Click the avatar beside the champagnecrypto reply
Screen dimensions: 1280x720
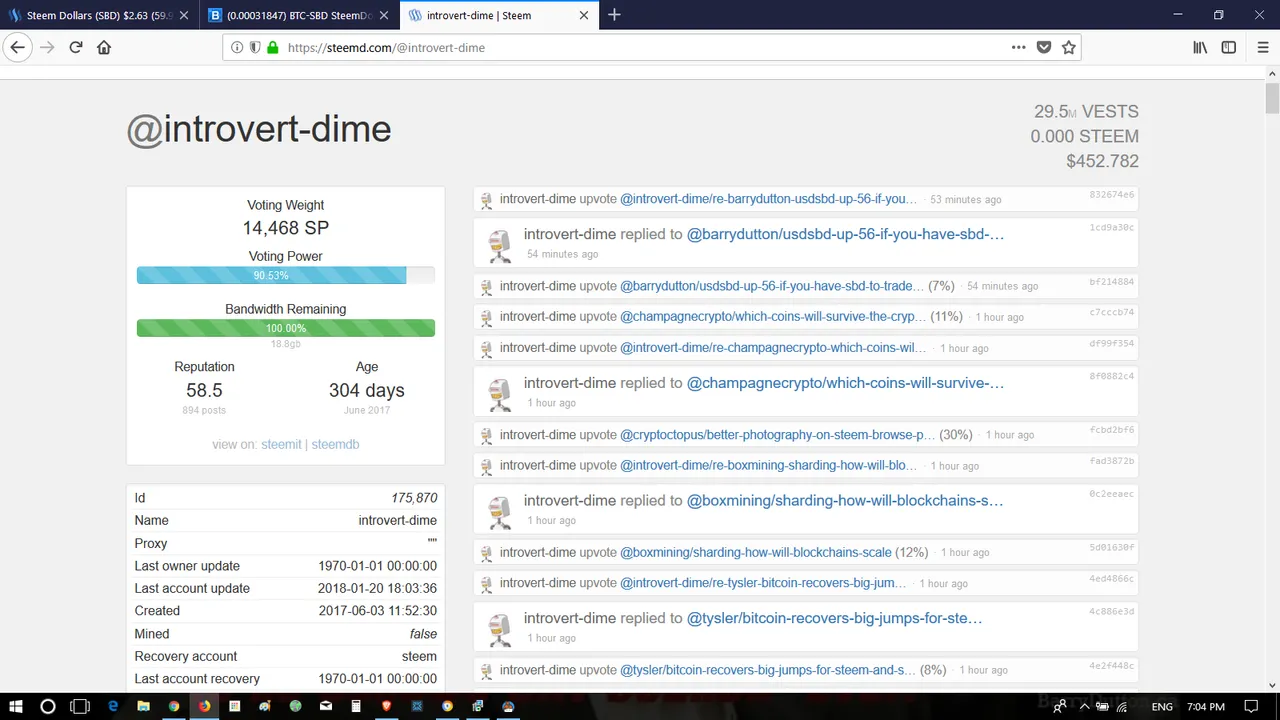[x=499, y=393]
